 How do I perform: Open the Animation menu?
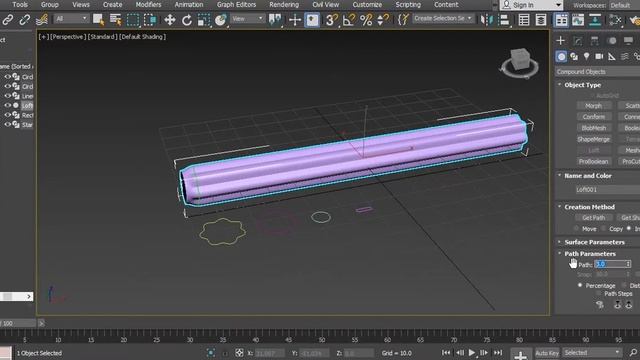pos(189,4)
